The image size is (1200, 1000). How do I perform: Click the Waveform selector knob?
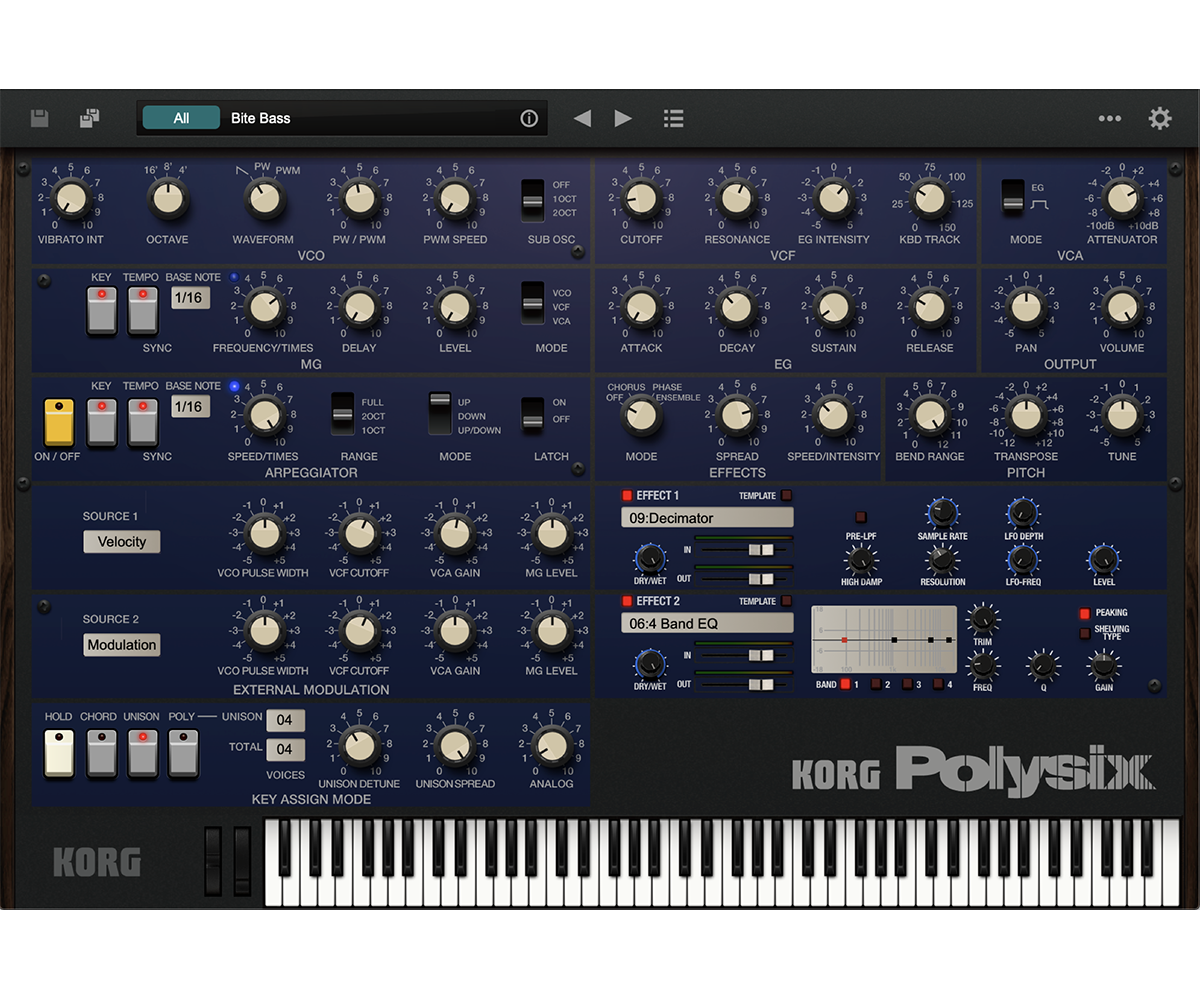[264, 199]
